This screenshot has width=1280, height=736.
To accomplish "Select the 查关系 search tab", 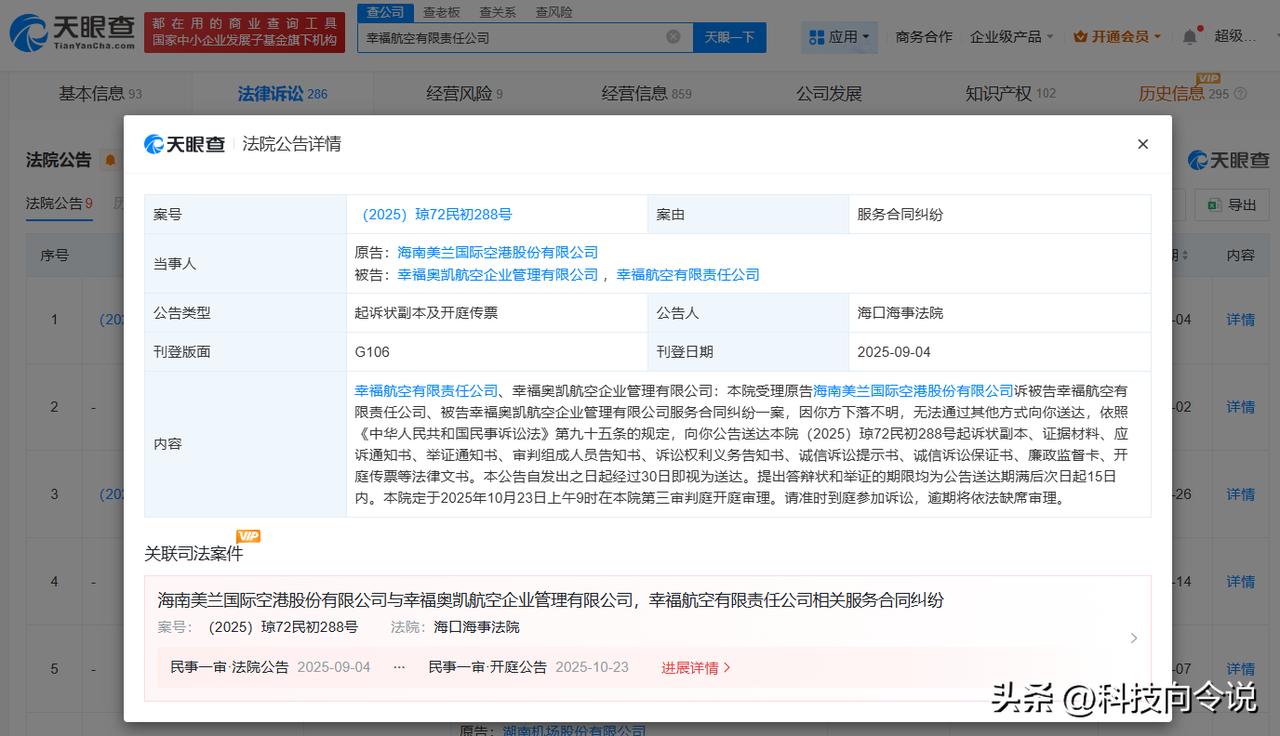I will pos(497,12).
